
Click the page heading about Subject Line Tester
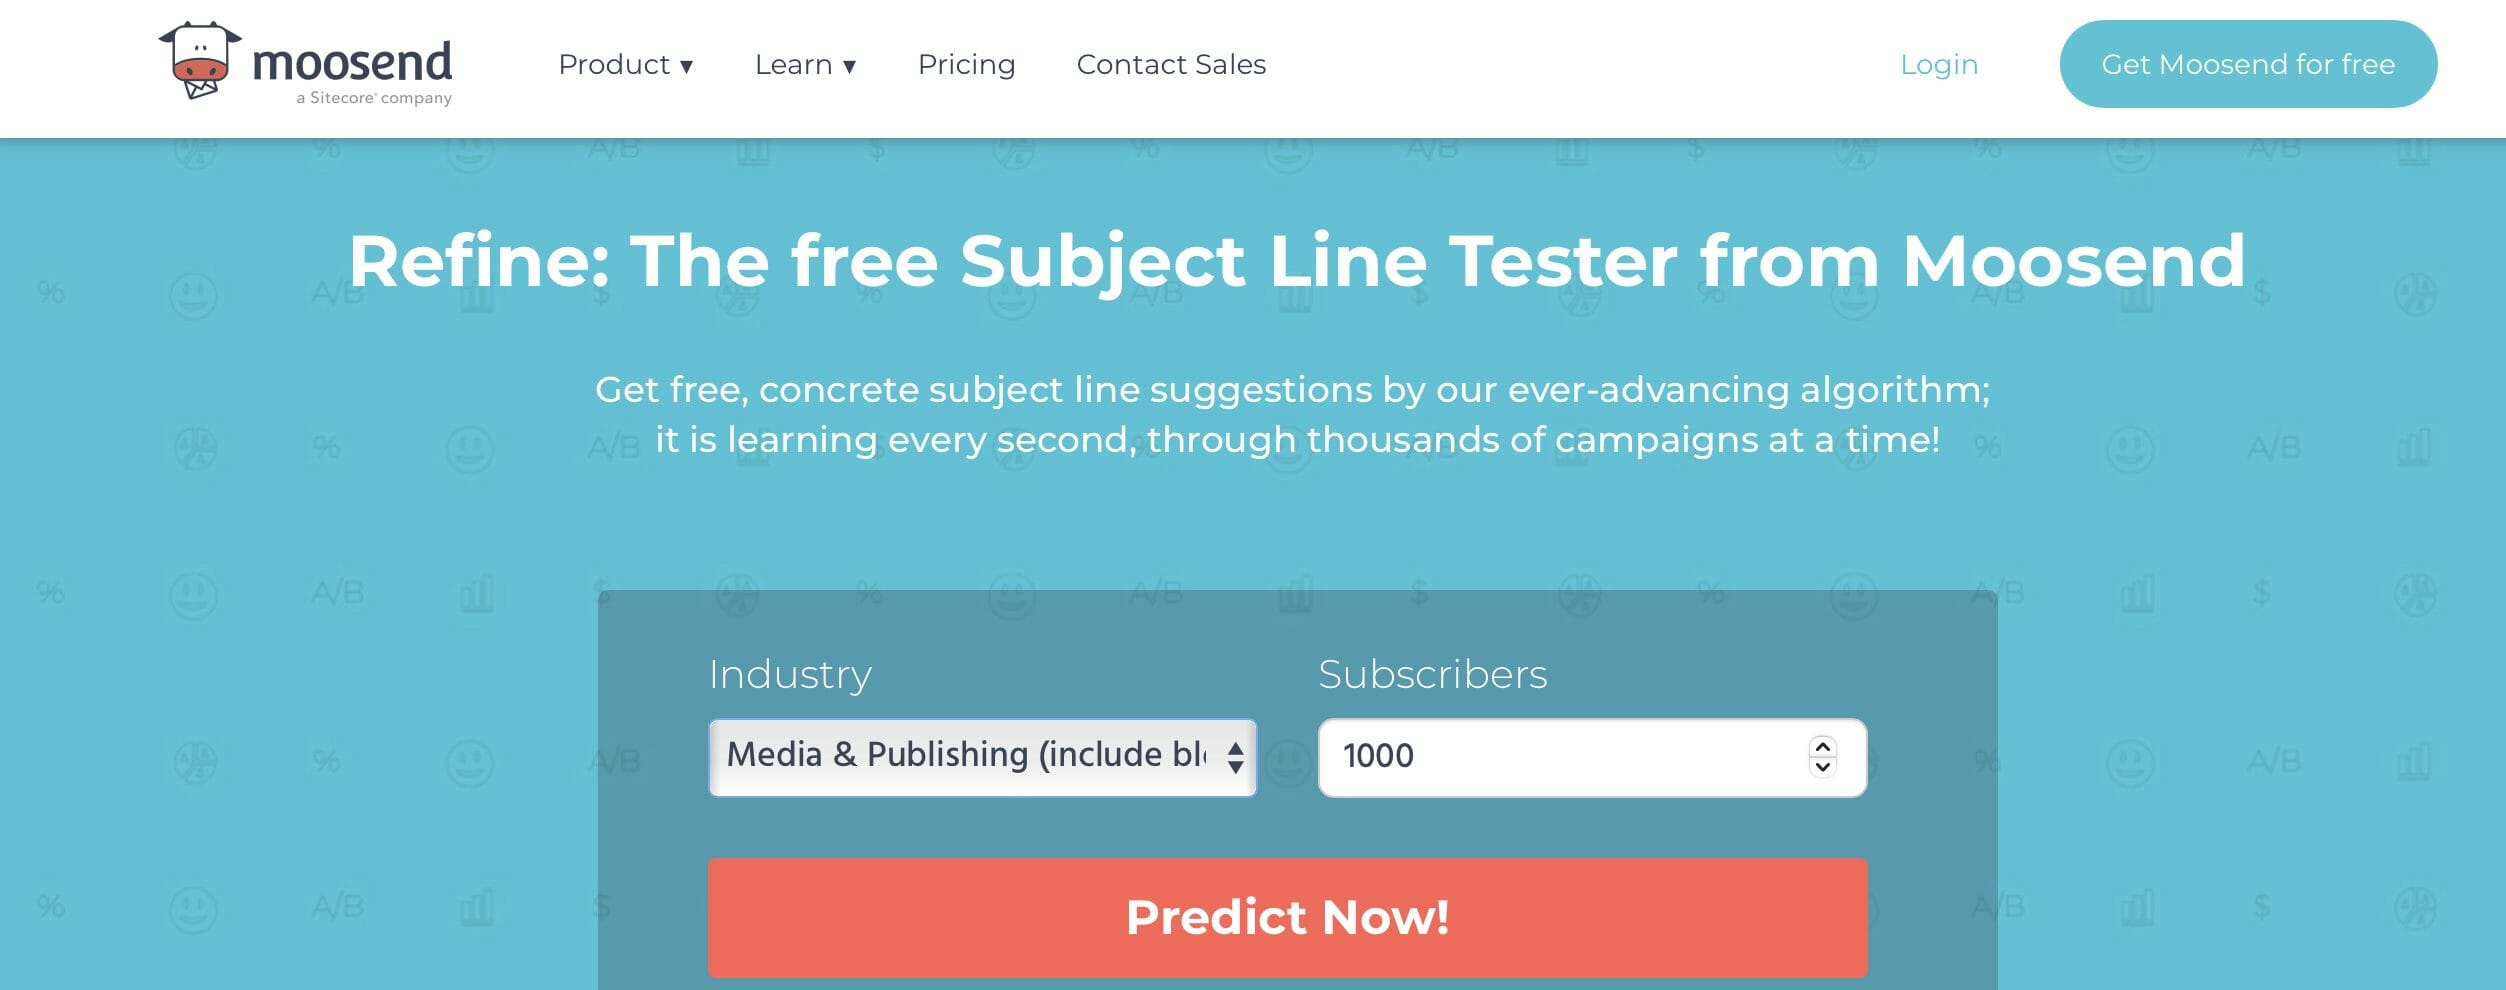coord(1297,262)
